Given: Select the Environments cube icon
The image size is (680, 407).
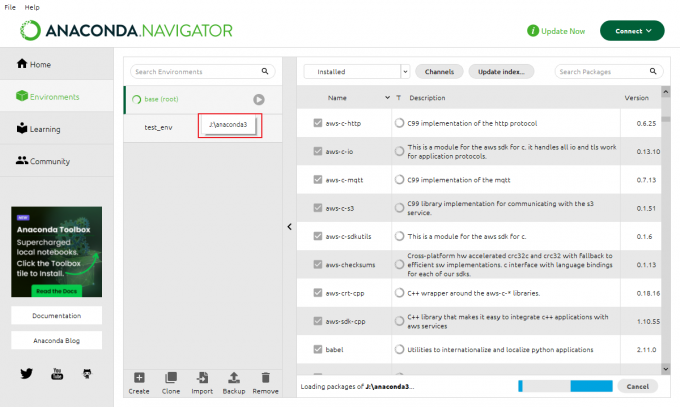Looking at the screenshot, I should (x=22, y=96).
